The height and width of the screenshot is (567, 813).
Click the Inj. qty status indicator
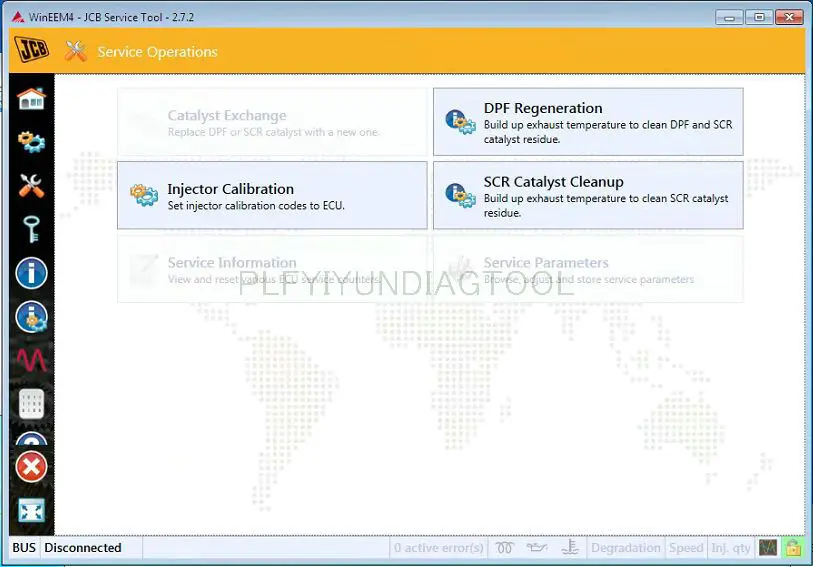731,548
